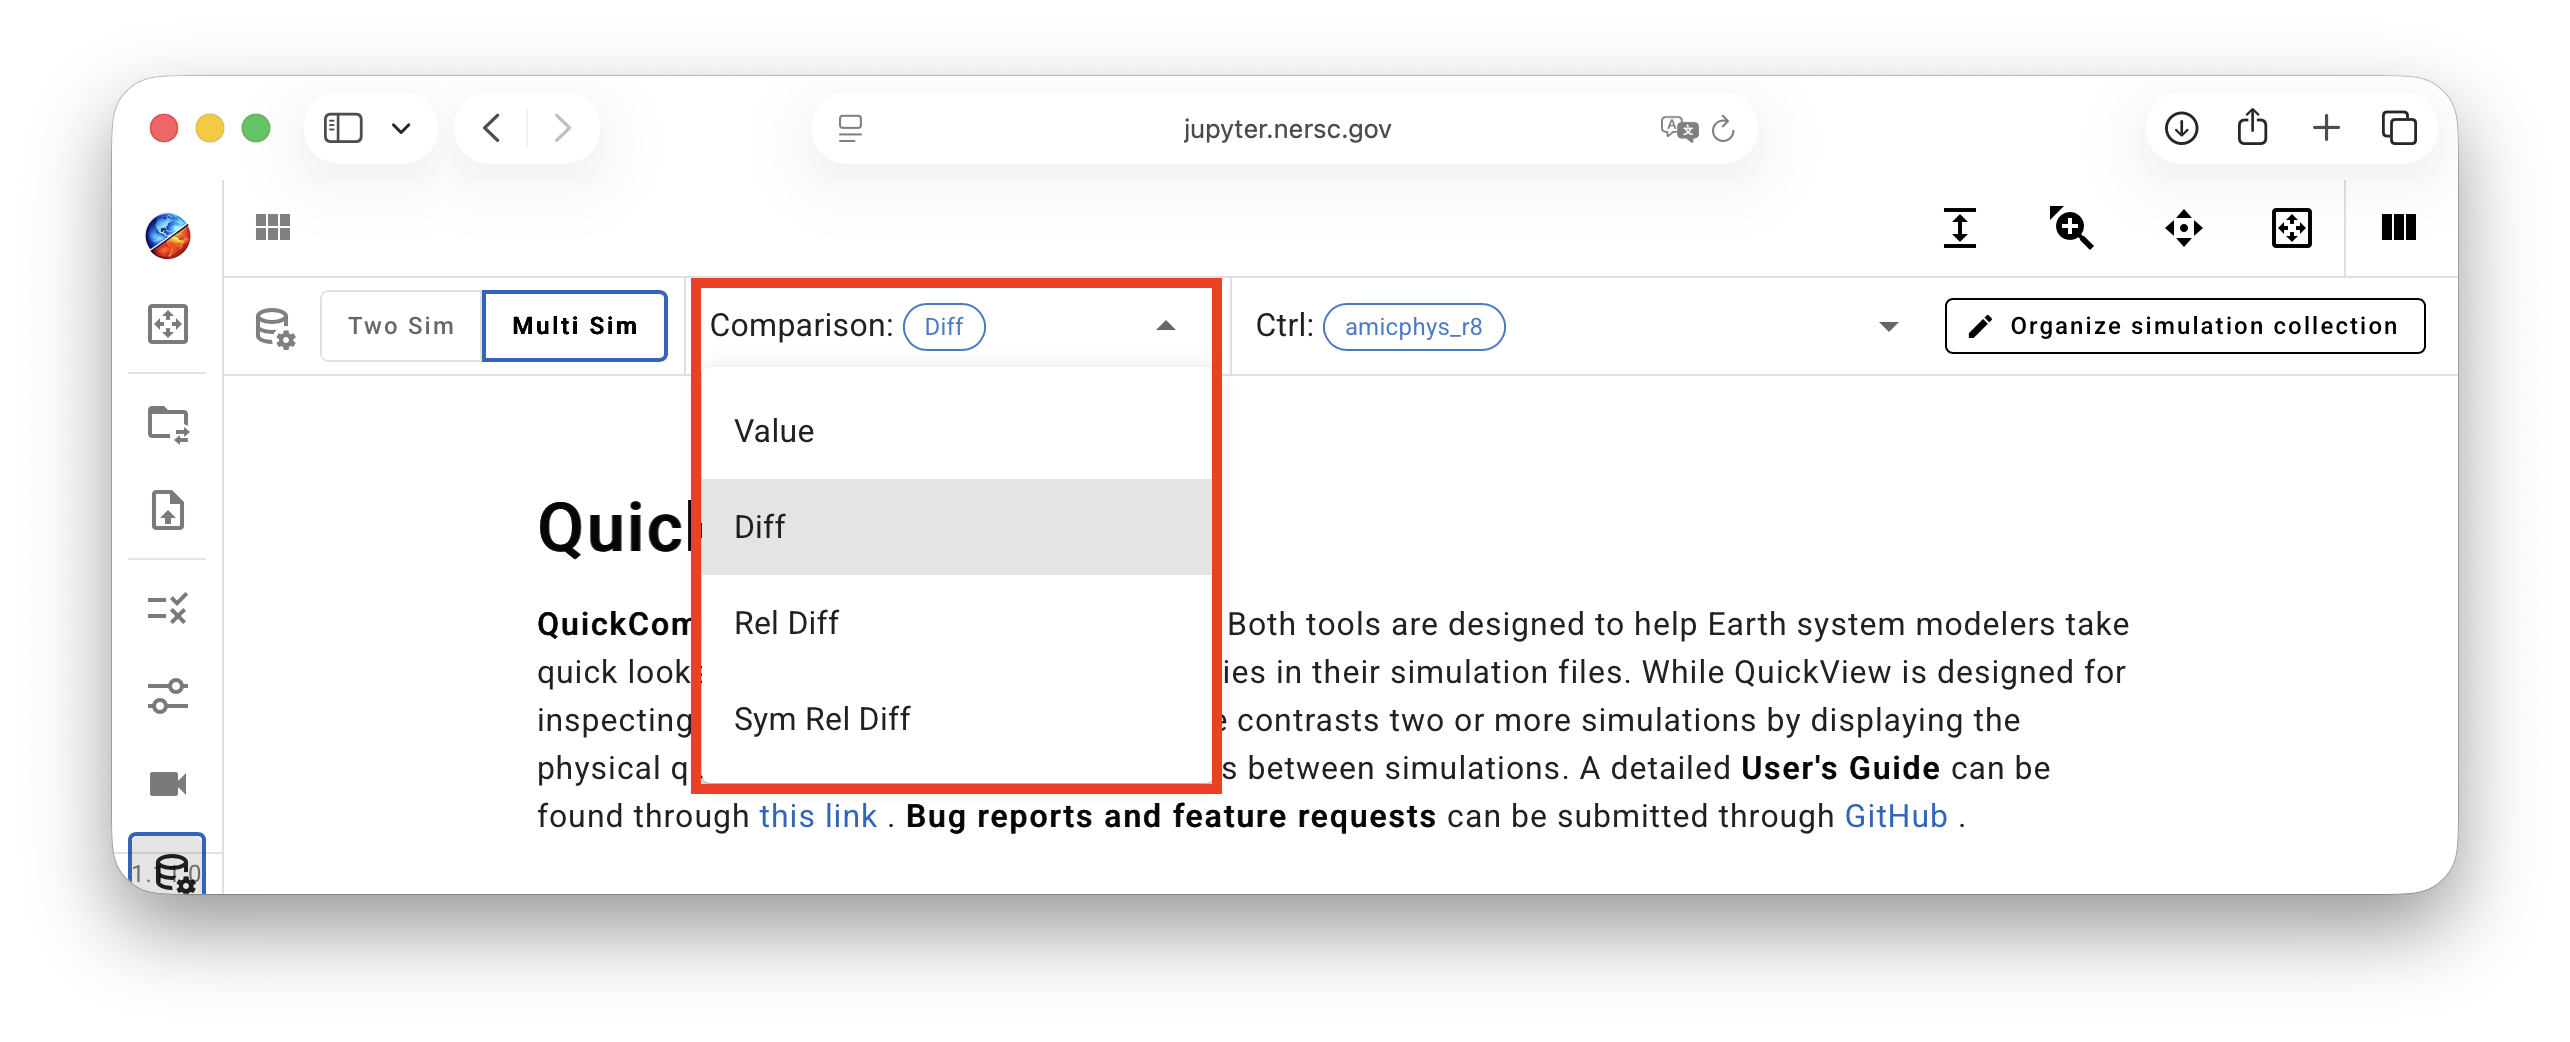Choose Diff in Comparison list
2570x1042 pixels.
coord(957,527)
